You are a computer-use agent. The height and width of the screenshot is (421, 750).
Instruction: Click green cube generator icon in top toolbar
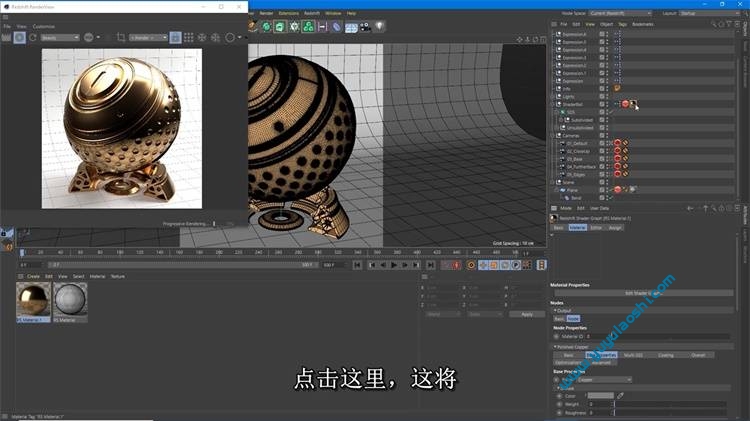[266, 27]
